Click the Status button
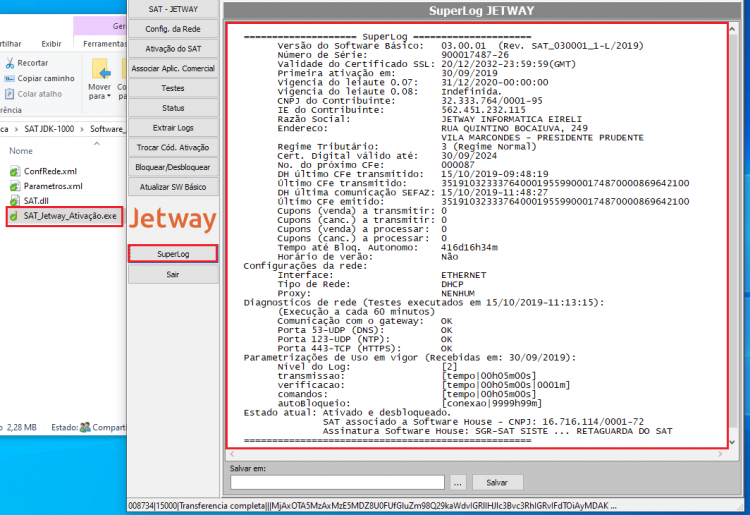The width and height of the screenshot is (750, 515). click(x=173, y=108)
